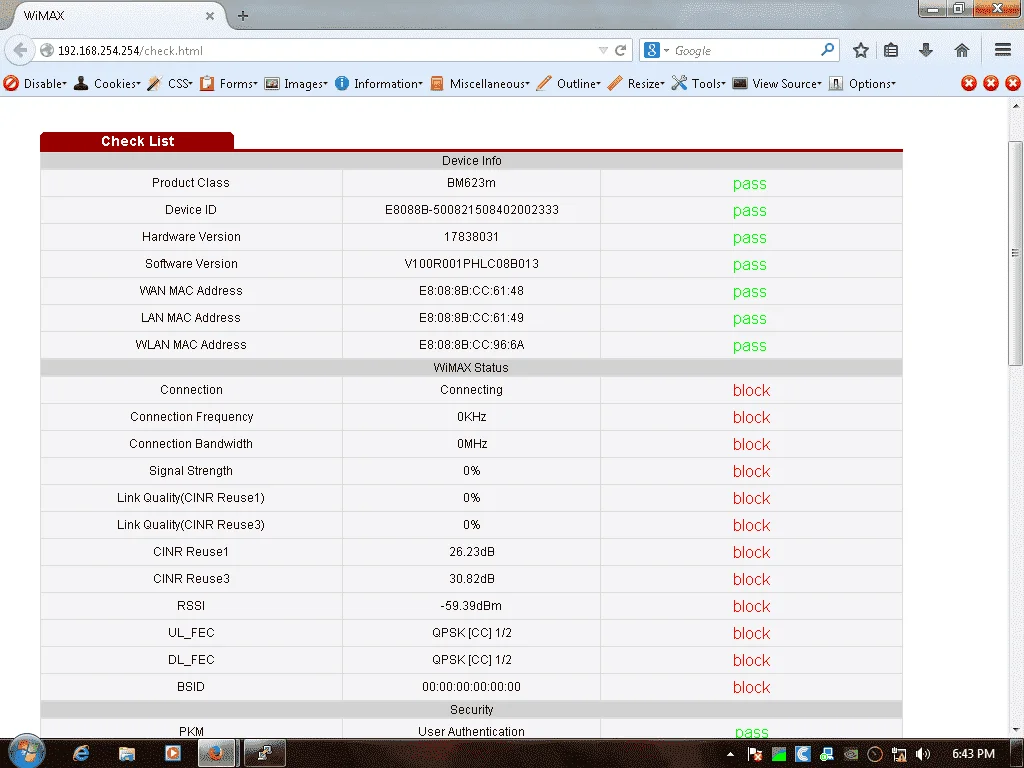This screenshot has width=1024, height=768.
Task: Open the Windows Start button
Action: tap(25, 752)
